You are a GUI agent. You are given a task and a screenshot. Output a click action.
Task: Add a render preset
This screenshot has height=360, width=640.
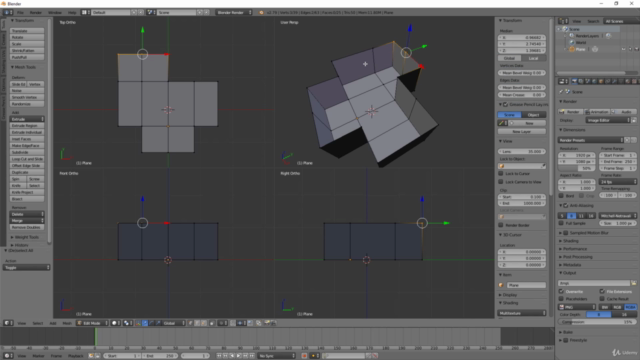pos(627,140)
